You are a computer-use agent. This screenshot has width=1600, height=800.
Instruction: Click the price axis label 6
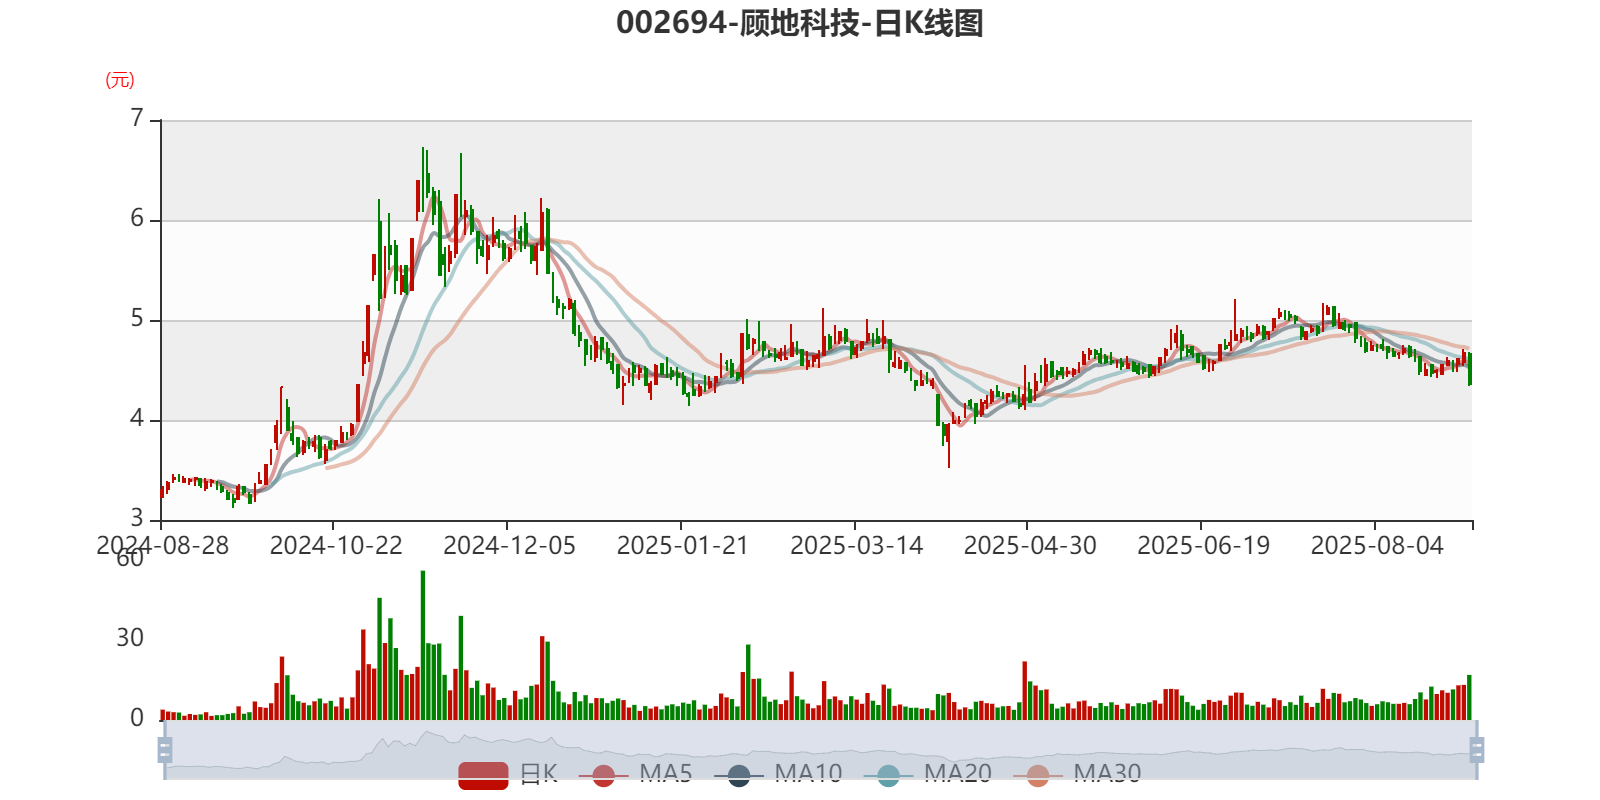137,219
